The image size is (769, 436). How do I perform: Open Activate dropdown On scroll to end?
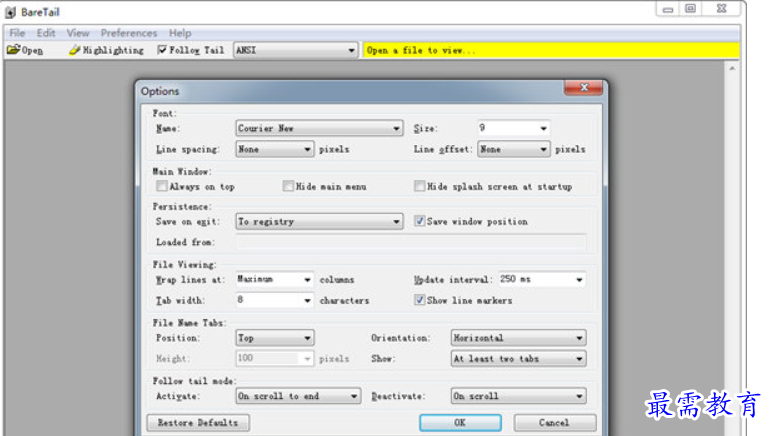click(x=298, y=396)
